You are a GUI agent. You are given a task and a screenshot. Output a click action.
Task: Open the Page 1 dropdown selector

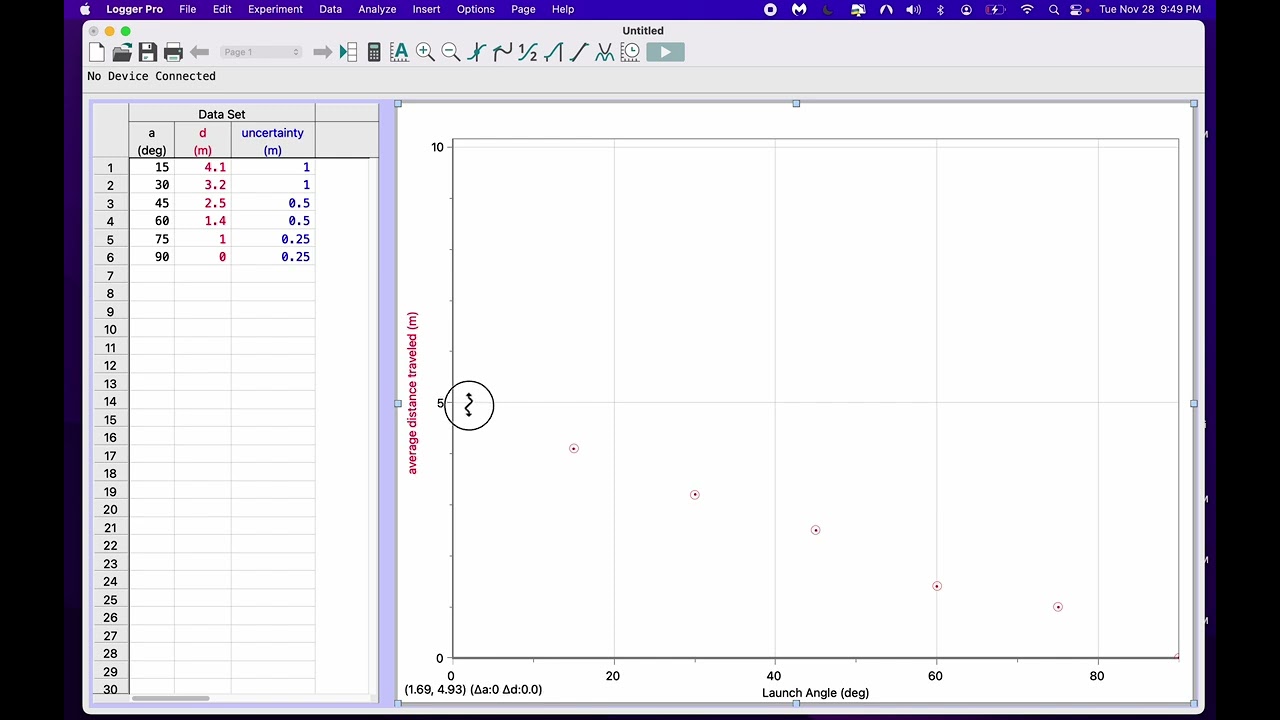(261, 52)
